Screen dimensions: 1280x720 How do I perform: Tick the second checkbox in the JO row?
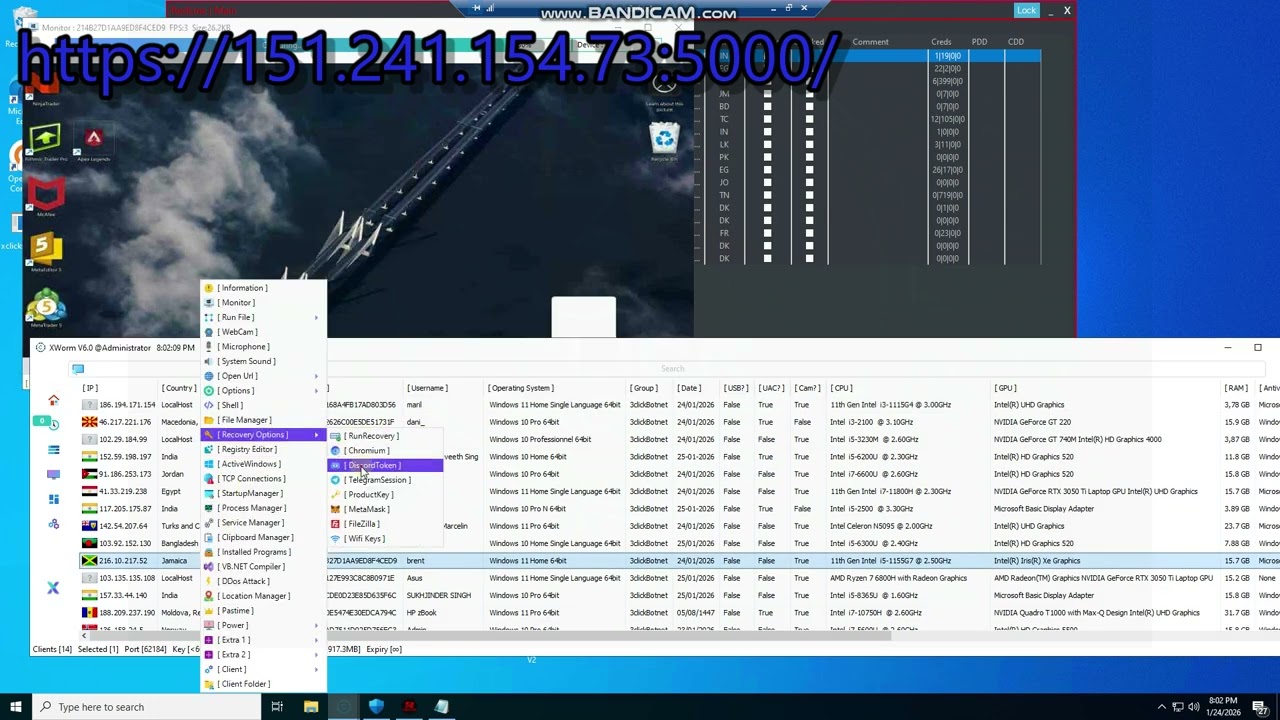809,183
